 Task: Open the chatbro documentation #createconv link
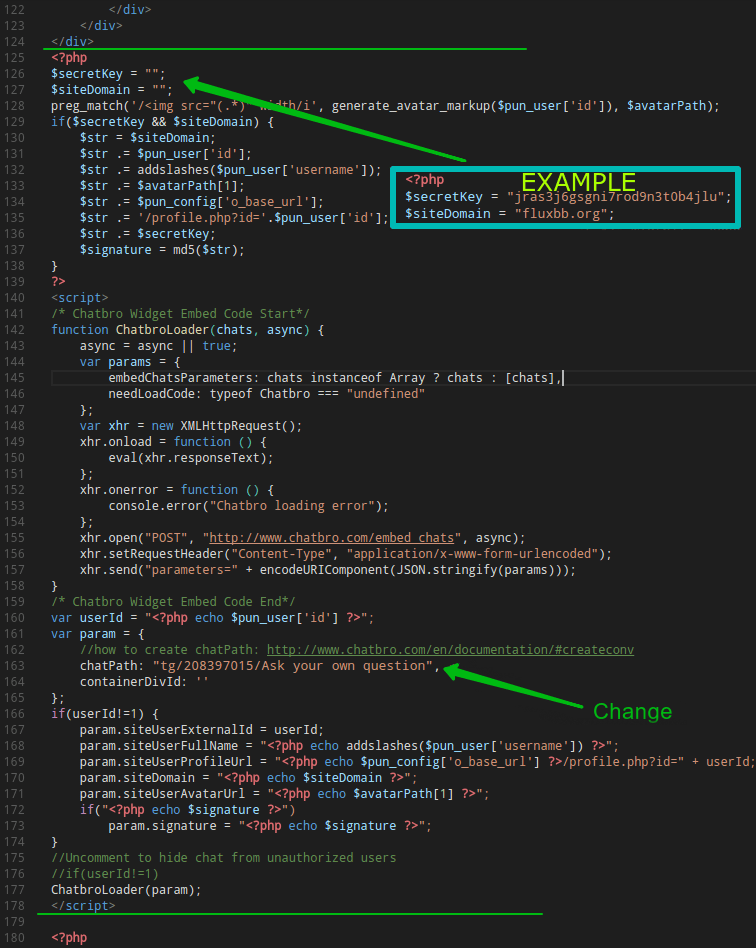tap(450, 649)
